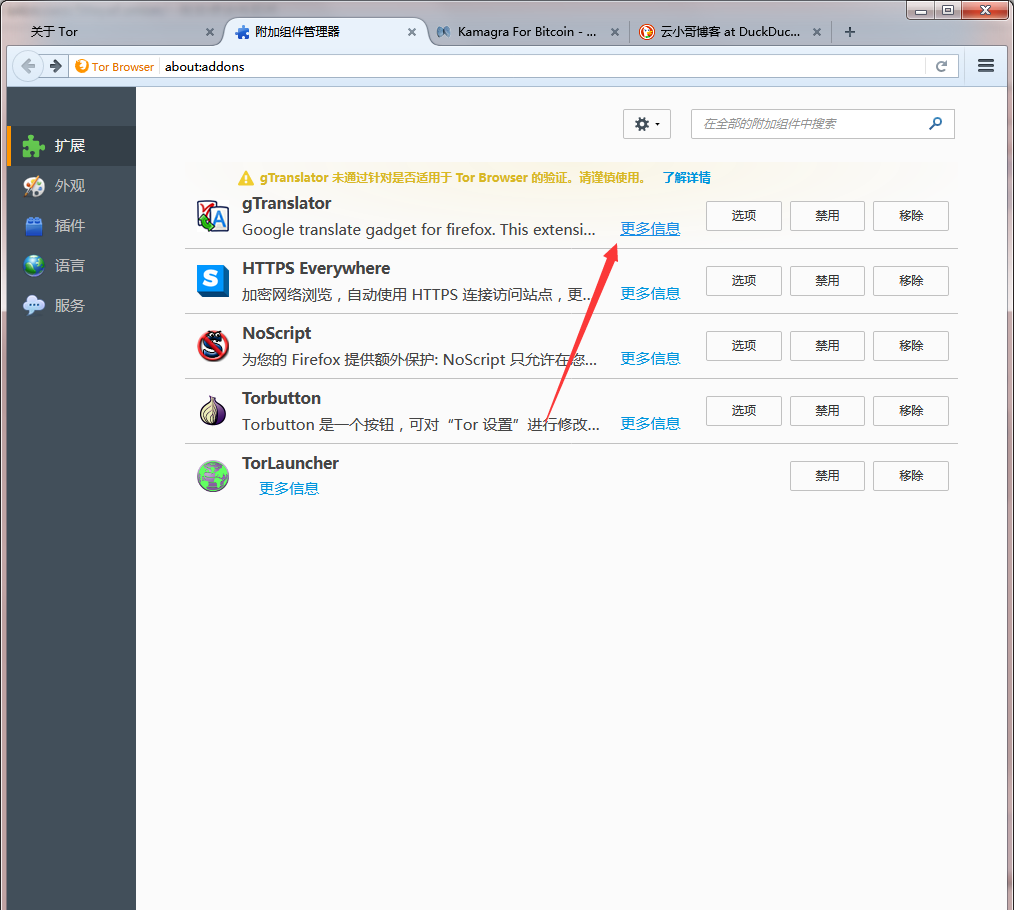Open the 扩展 extensions category
Viewport: 1014px width, 910px height.
[x=72, y=146]
